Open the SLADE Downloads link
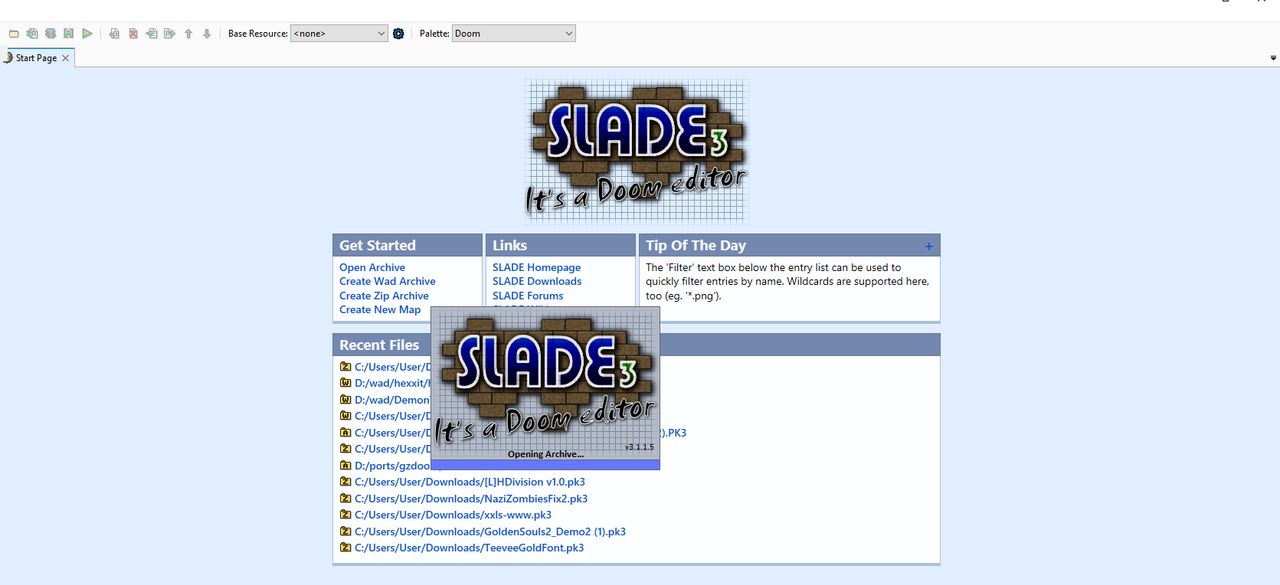 [x=537, y=281]
